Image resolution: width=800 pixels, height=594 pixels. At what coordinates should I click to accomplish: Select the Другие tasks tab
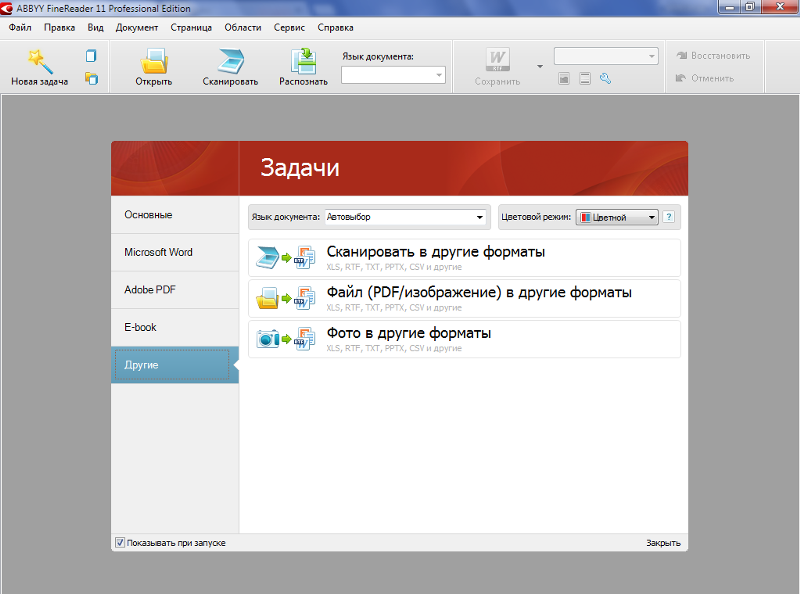click(x=175, y=365)
